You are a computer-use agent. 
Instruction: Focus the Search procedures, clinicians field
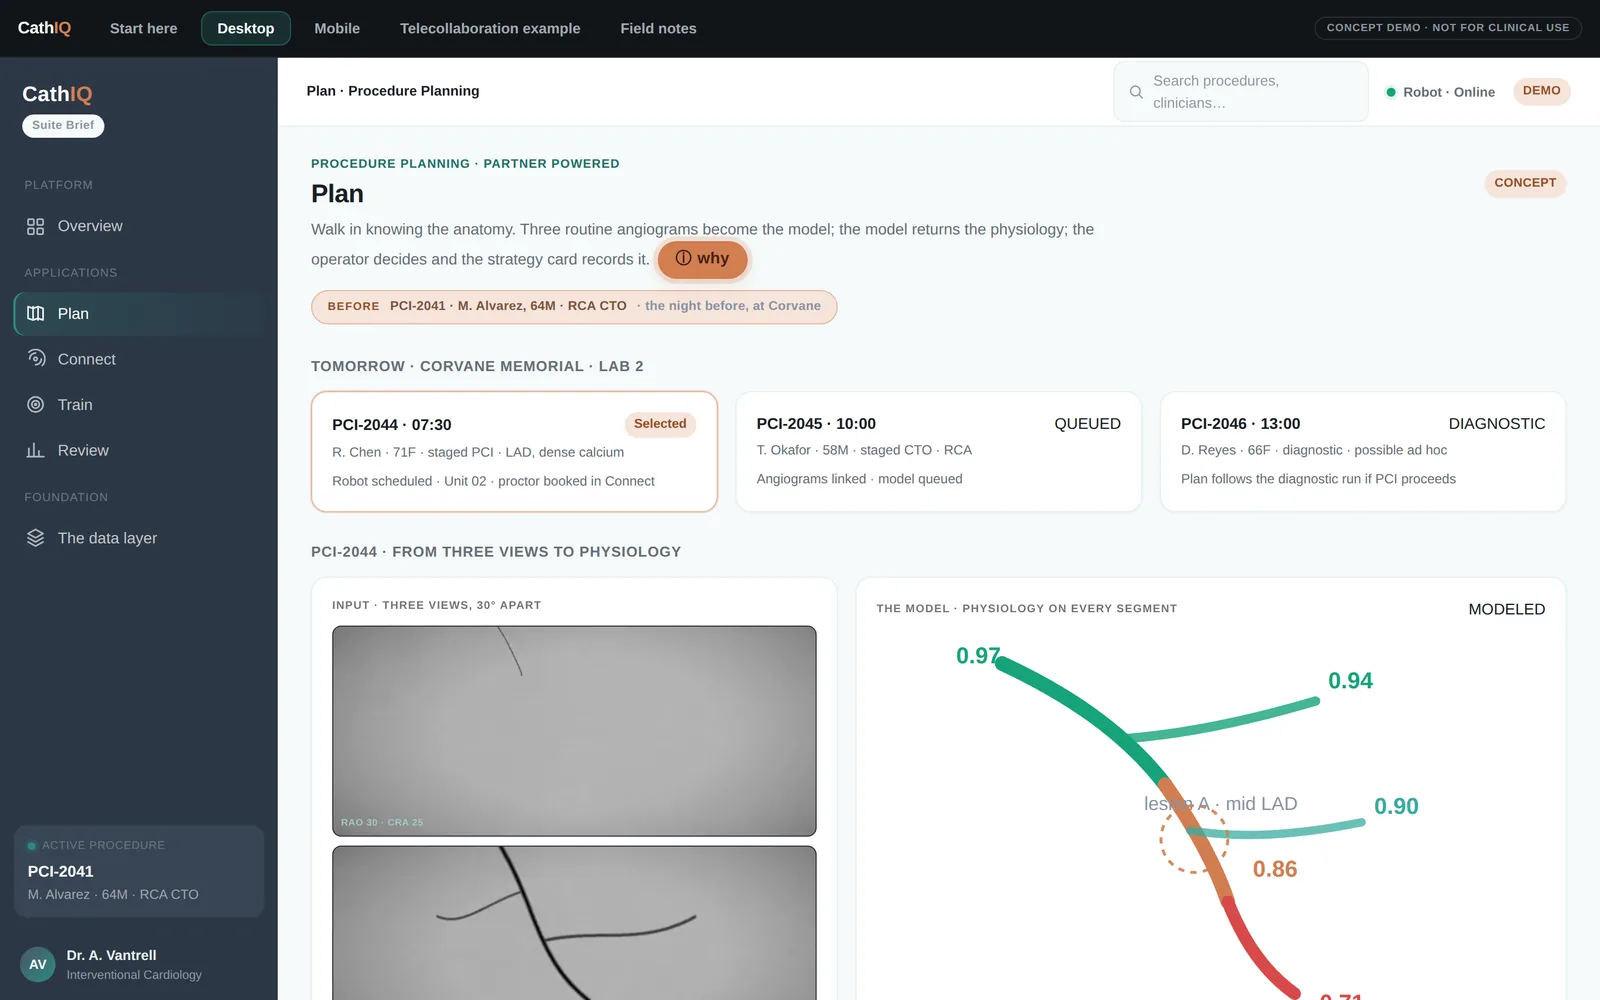coord(1241,92)
